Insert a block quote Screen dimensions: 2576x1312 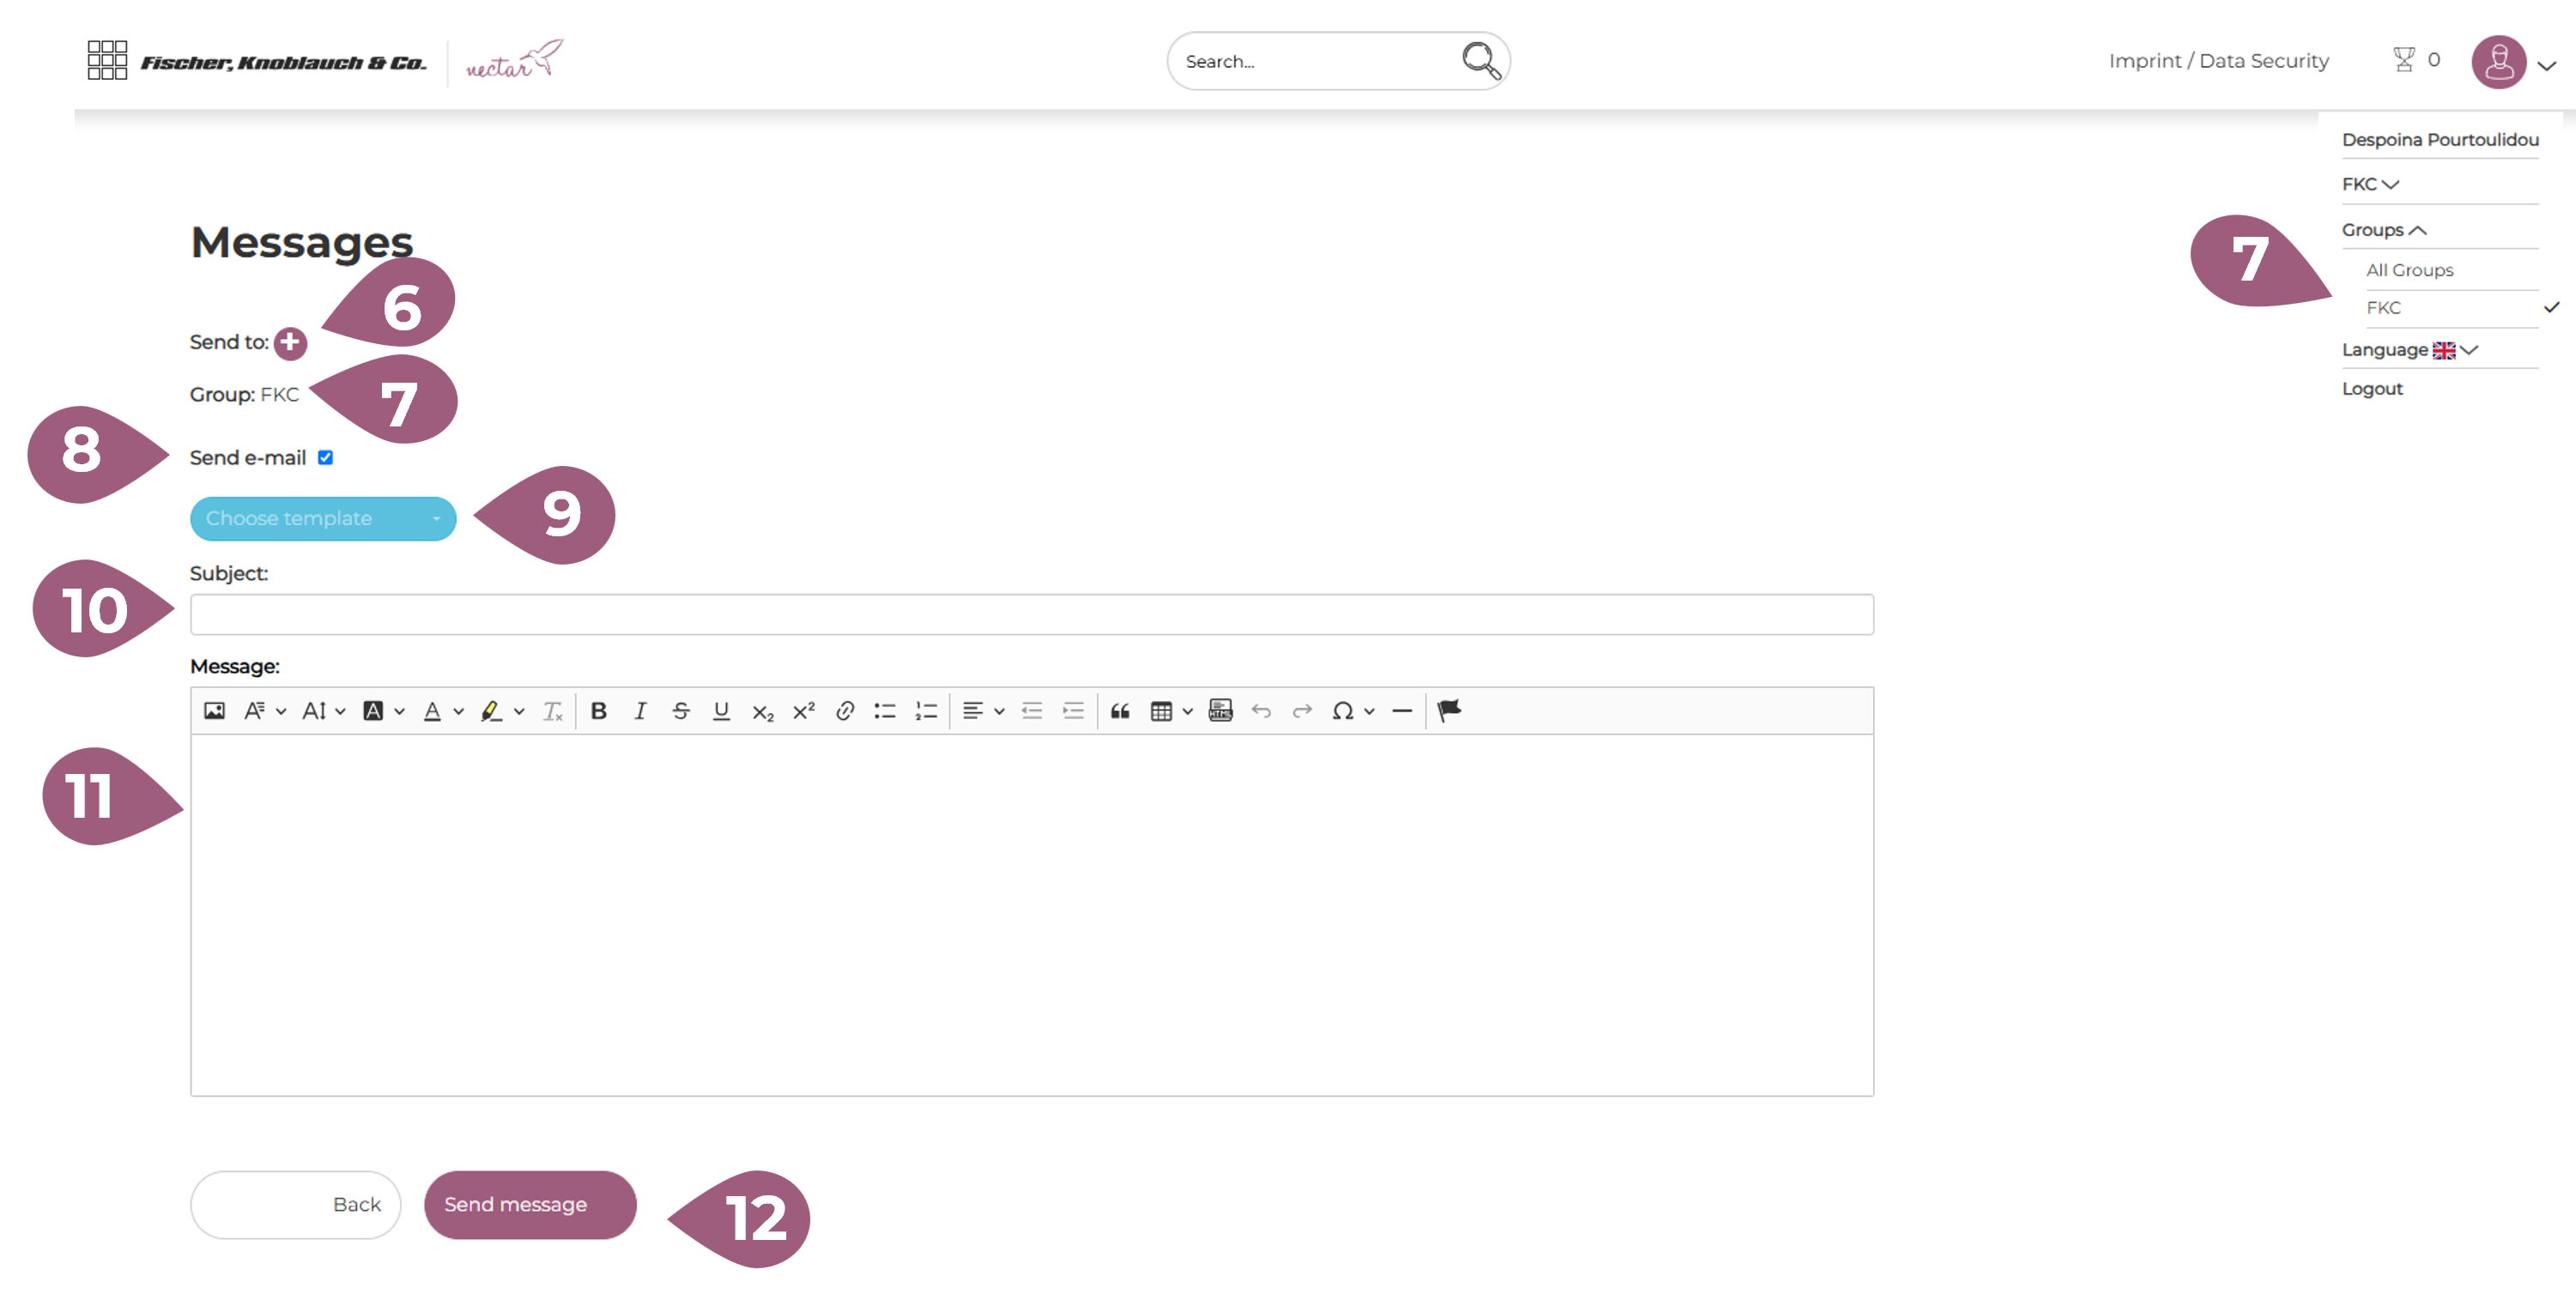(1120, 711)
